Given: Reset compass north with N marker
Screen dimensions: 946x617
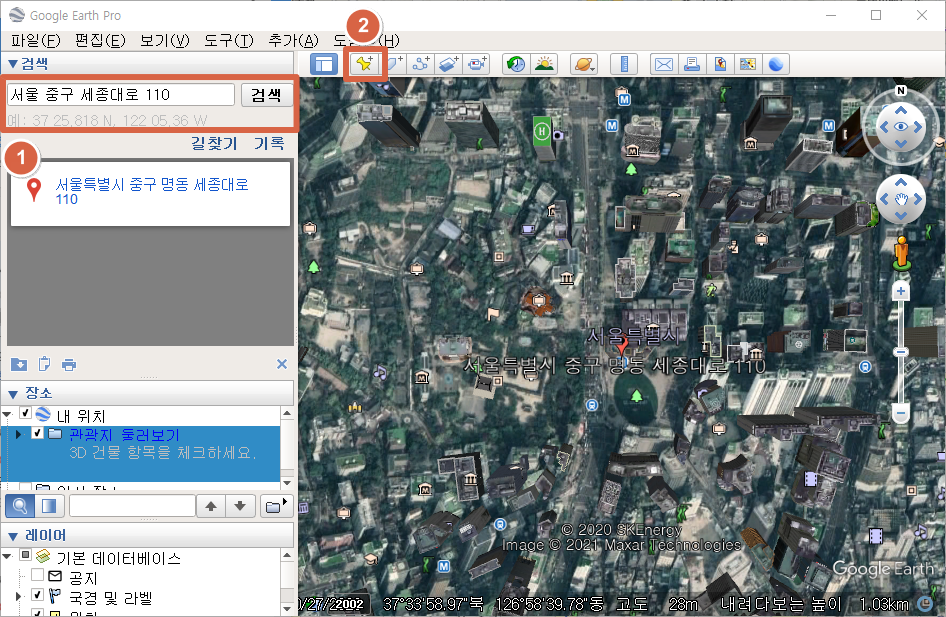Looking at the screenshot, I should coord(901,91).
